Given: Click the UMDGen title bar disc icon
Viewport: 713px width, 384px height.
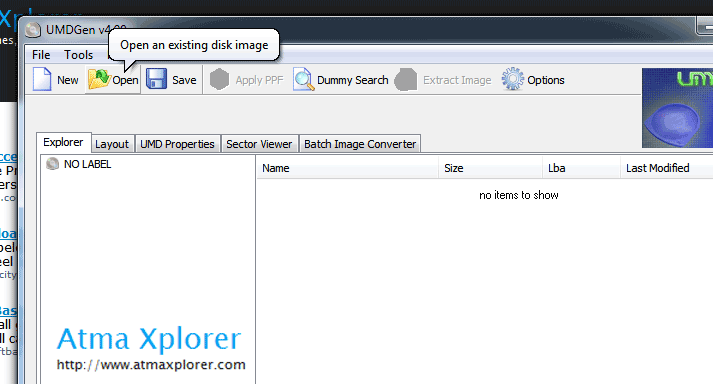Looking at the screenshot, I should click(x=33, y=30).
